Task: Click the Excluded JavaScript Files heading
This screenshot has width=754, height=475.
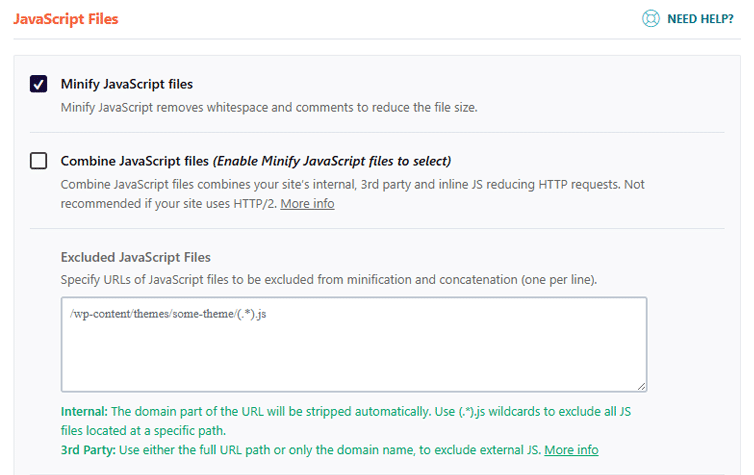Action: coord(136,257)
